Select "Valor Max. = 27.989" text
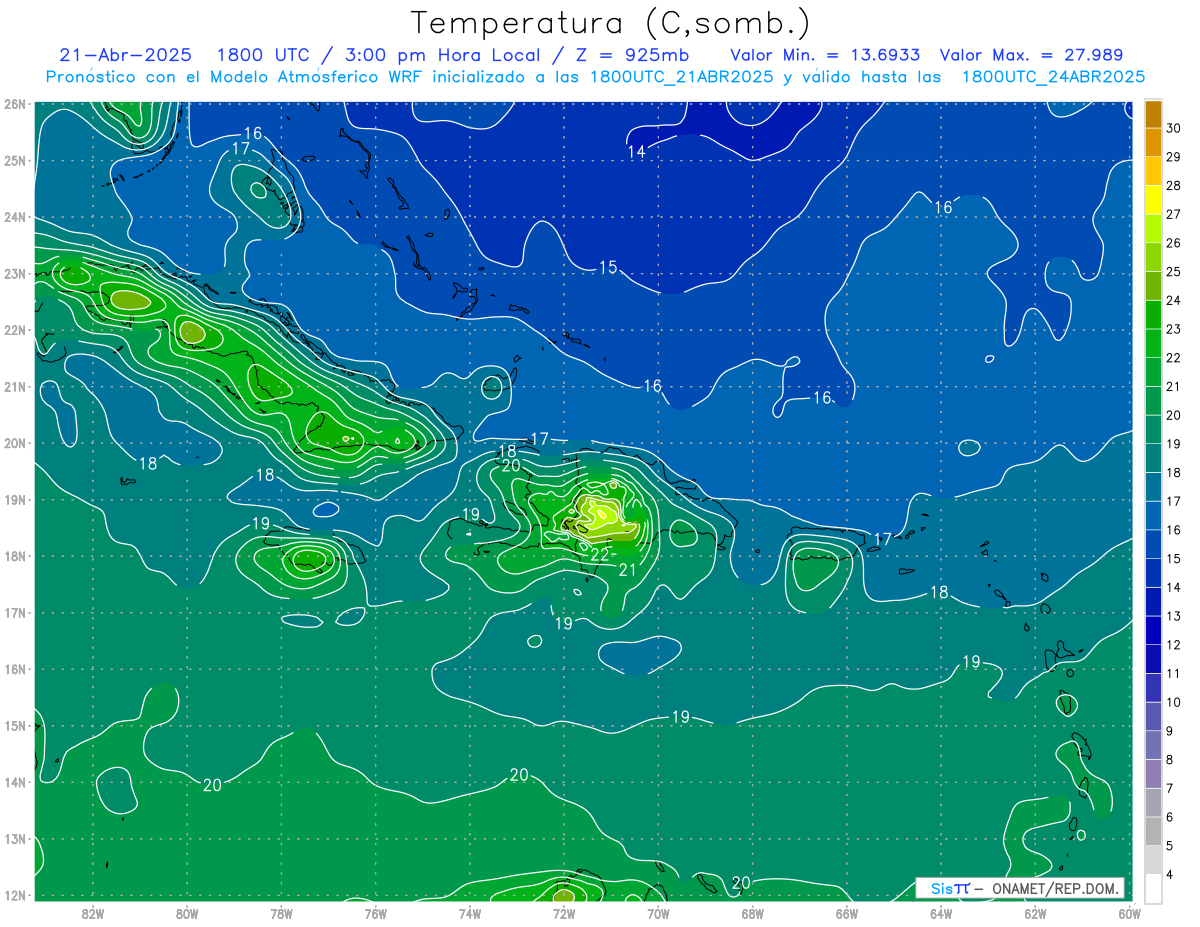1200x927 pixels. 1031,55
